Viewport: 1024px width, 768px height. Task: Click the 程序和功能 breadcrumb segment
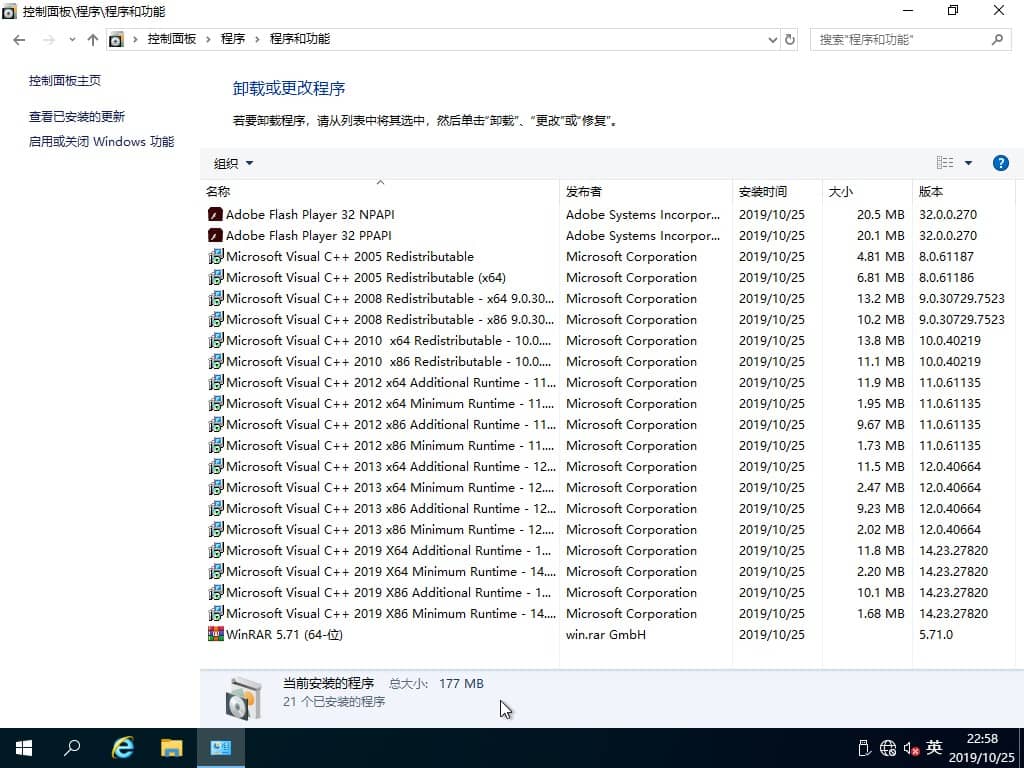pos(300,39)
